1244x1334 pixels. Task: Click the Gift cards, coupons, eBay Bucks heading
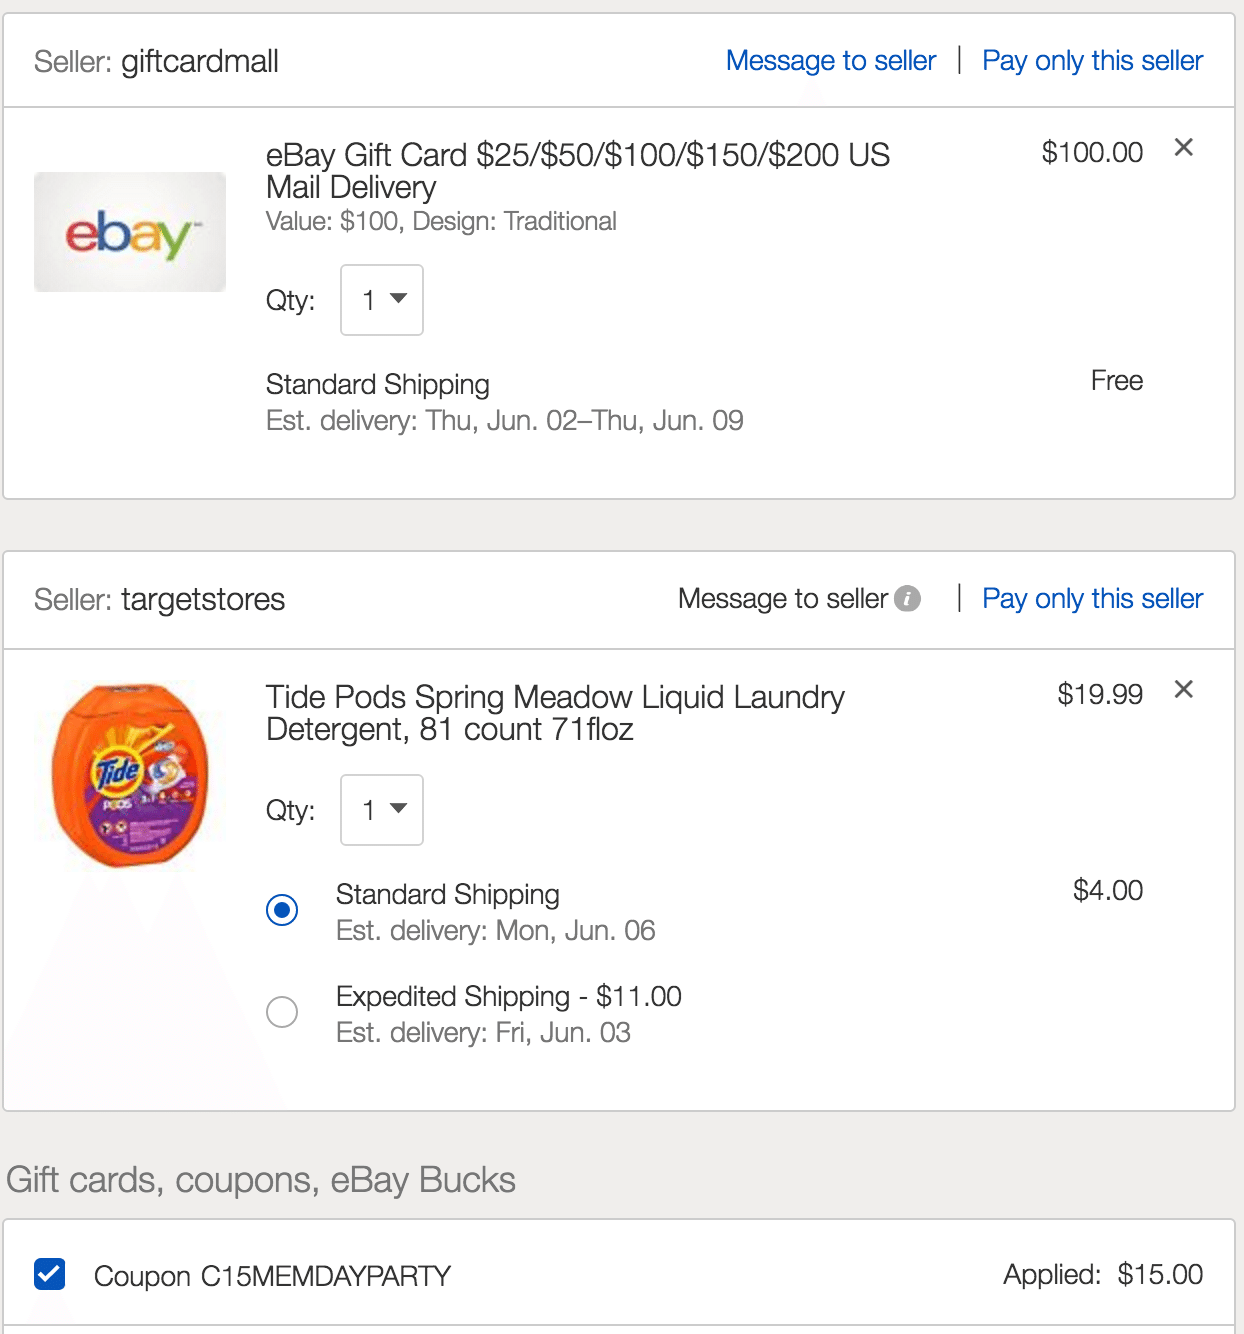coord(261,1180)
